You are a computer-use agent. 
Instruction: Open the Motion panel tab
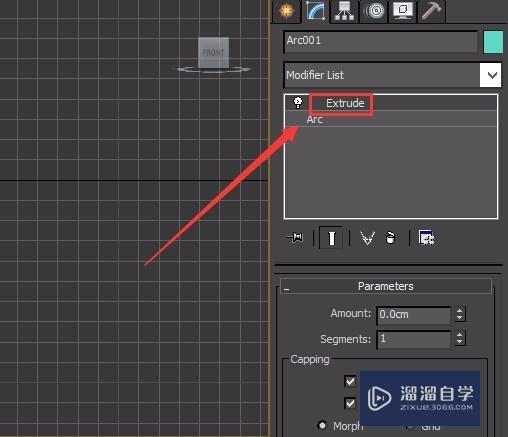click(x=375, y=11)
